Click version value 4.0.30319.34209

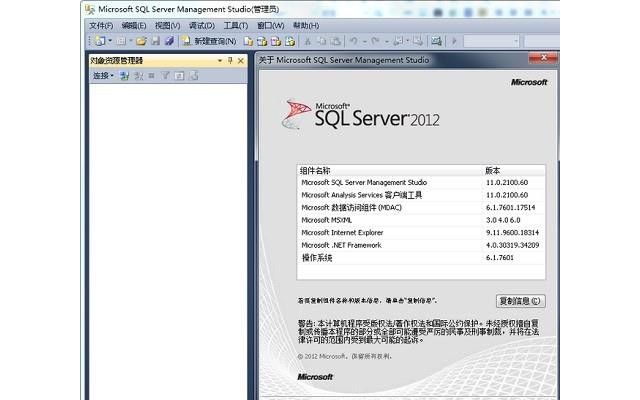click(x=512, y=245)
